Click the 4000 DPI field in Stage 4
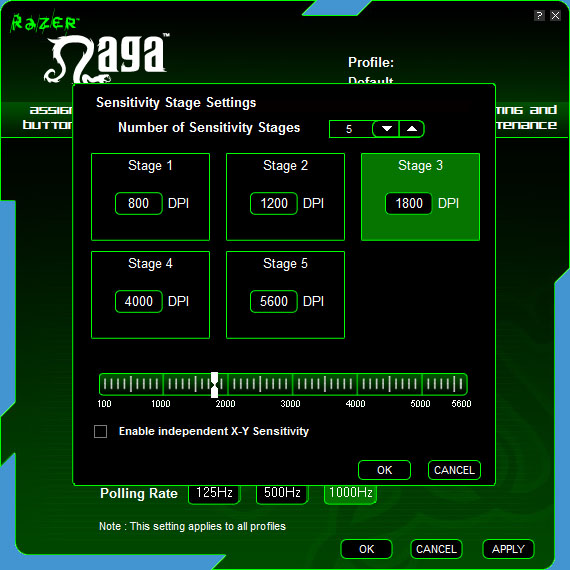Screen dimensions: 570x570 [139, 301]
